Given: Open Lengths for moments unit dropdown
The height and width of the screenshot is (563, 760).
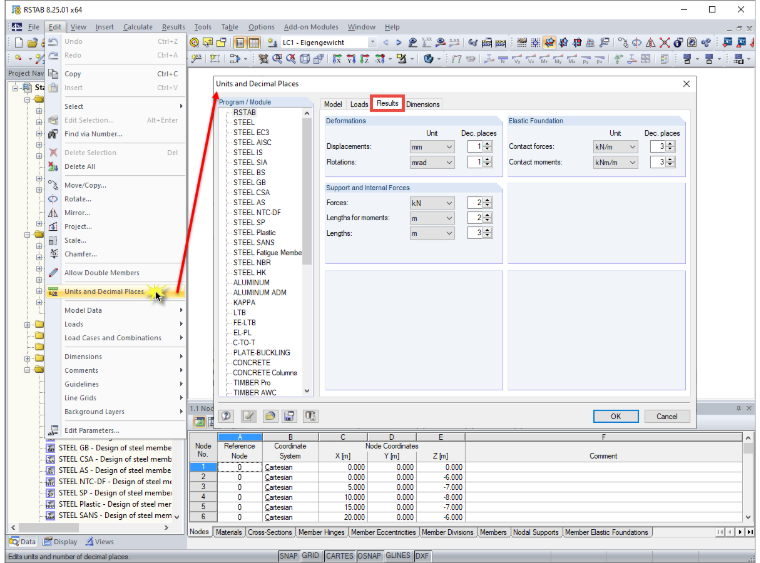Looking at the screenshot, I should point(432,218).
